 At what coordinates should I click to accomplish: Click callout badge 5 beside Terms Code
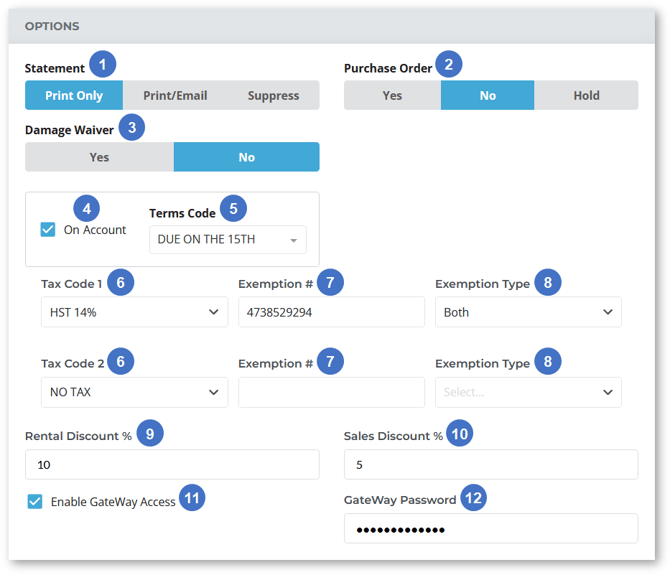(x=233, y=209)
